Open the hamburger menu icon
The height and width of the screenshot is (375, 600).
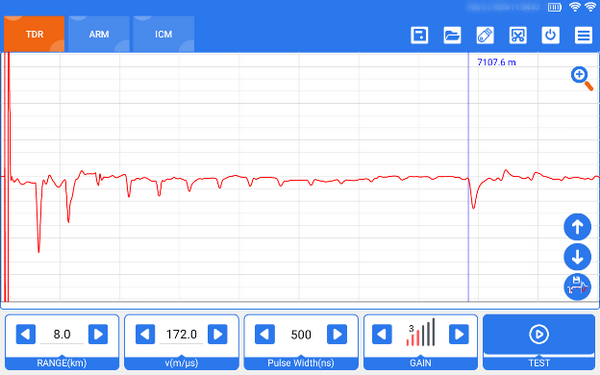coord(583,35)
